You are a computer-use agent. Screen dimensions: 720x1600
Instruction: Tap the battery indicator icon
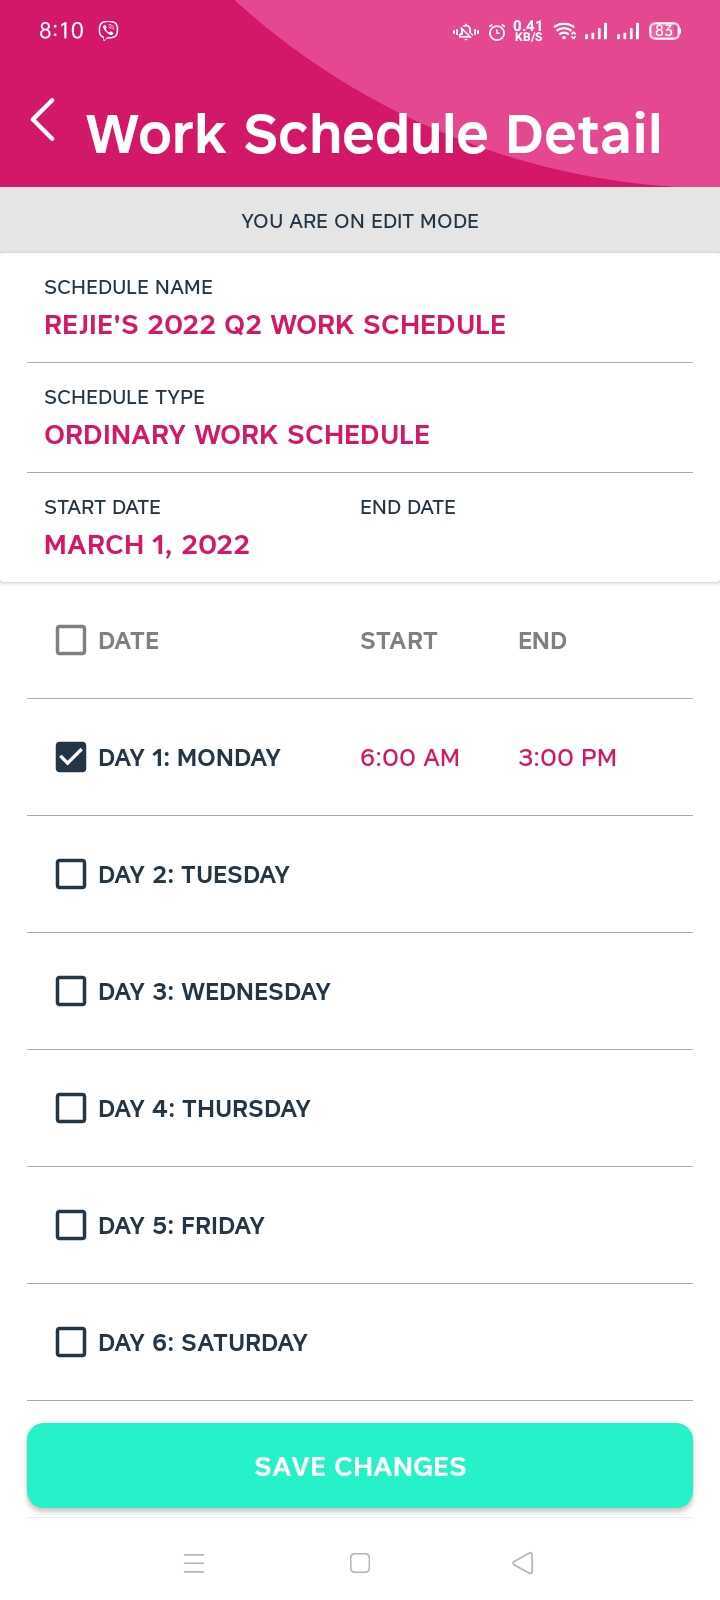[664, 31]
